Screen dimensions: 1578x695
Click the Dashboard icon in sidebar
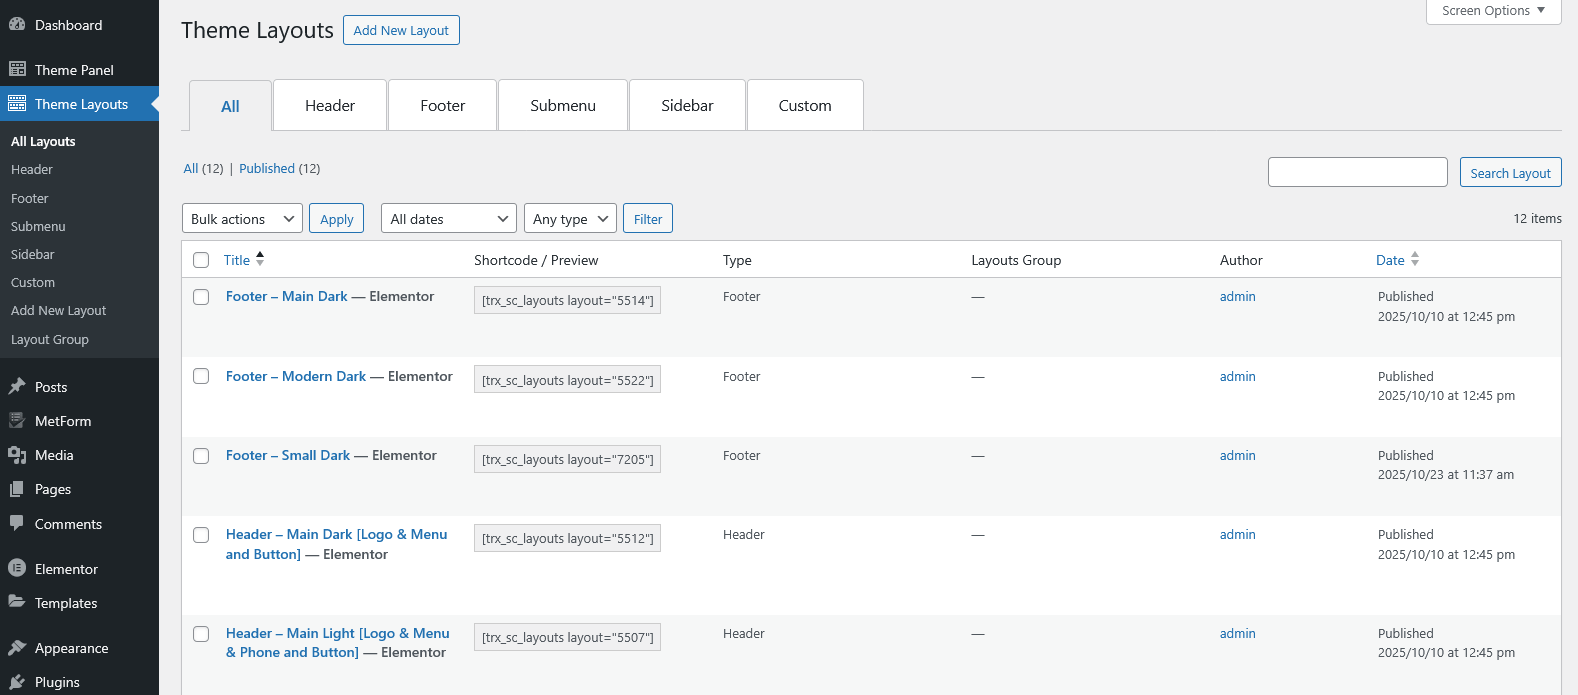tap(17, 25)
